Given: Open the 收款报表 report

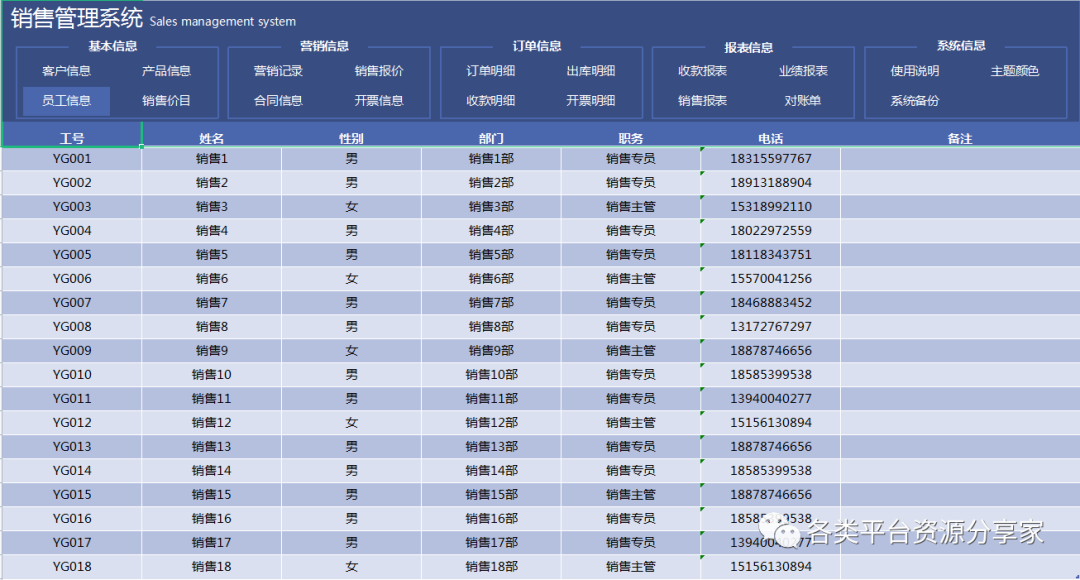Looking at the screenshot, I should click(x=703, y=71).
